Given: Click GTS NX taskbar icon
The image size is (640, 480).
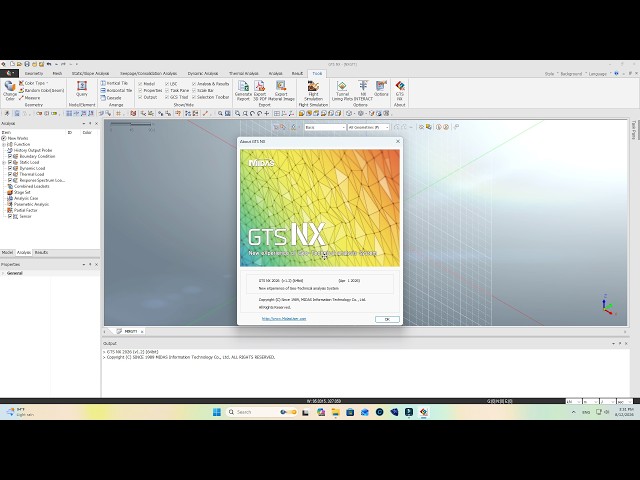Looking at the screenshot, I should coord(424,412).
